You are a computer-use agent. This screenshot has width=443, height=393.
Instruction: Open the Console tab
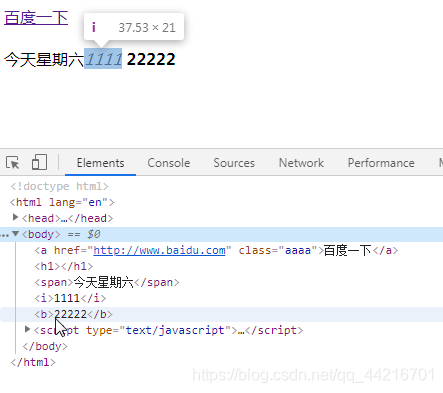point(169,163)
